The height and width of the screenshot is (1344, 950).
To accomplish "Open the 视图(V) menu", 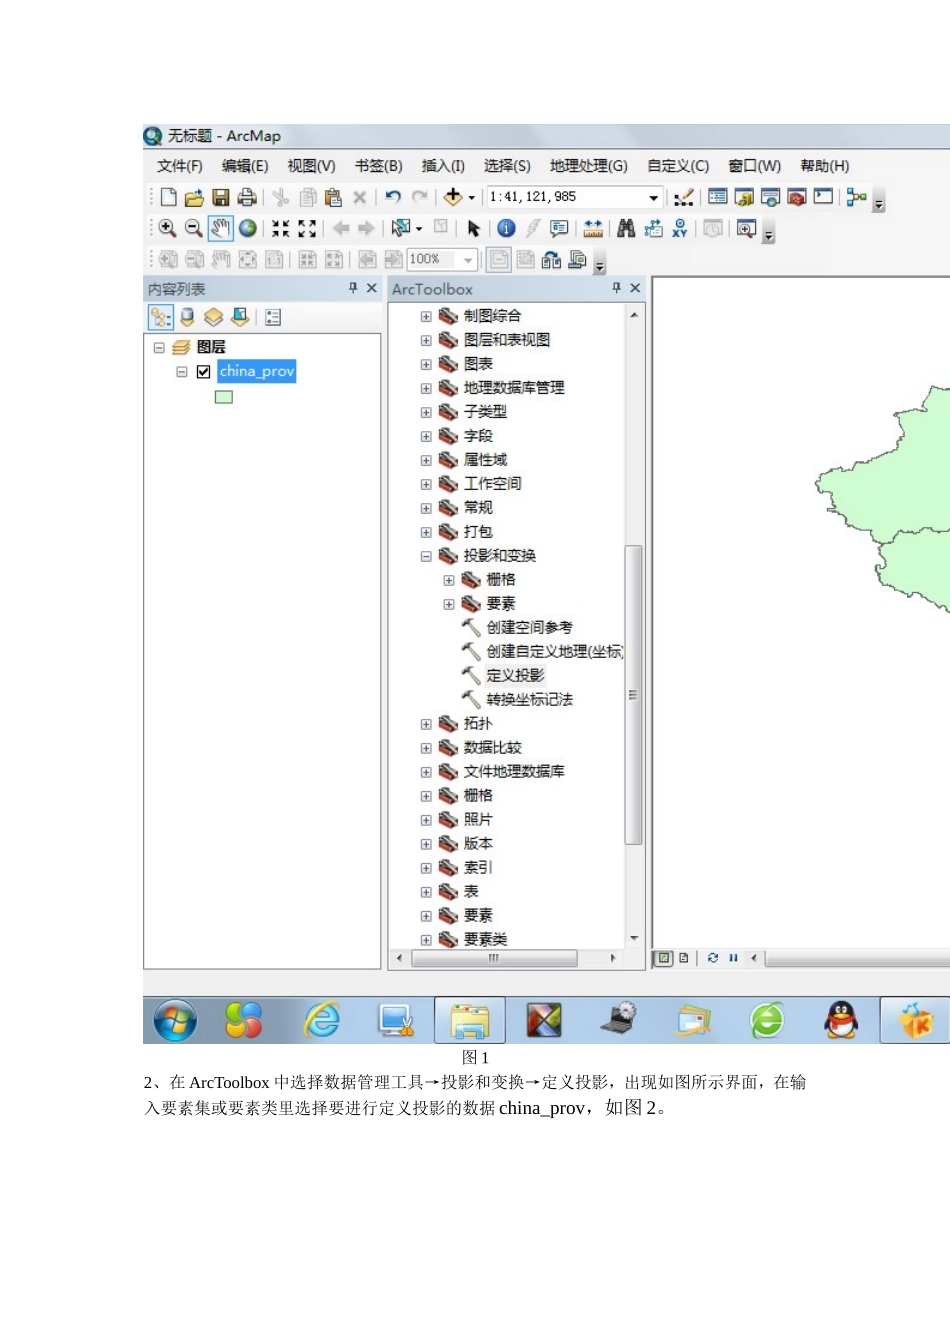I will tap(311, 166).
